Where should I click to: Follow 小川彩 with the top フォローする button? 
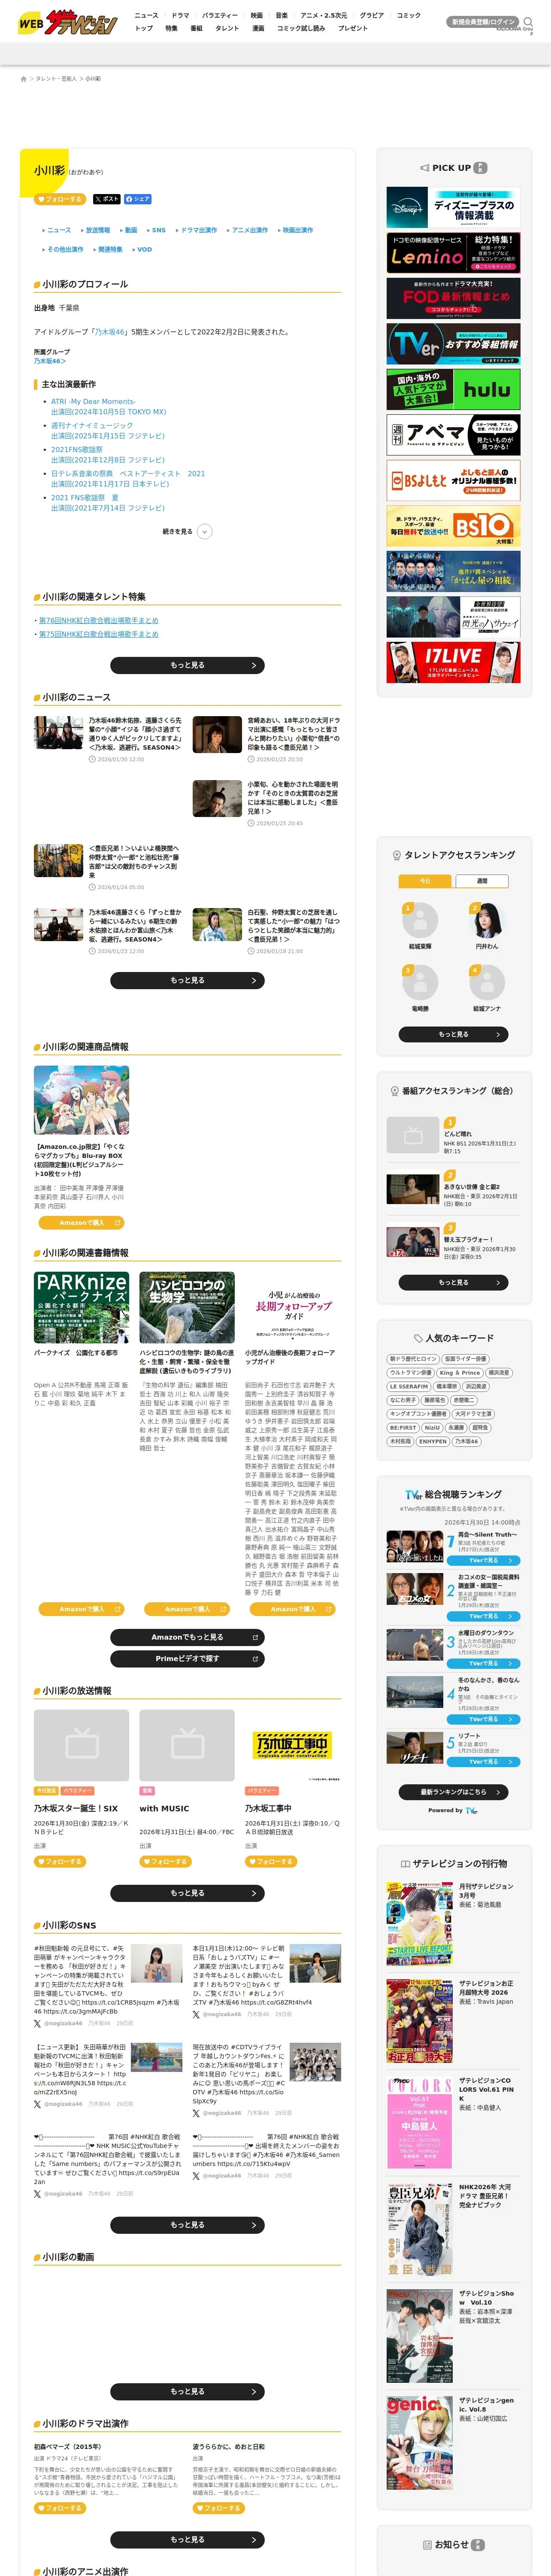tap(60, 199)
